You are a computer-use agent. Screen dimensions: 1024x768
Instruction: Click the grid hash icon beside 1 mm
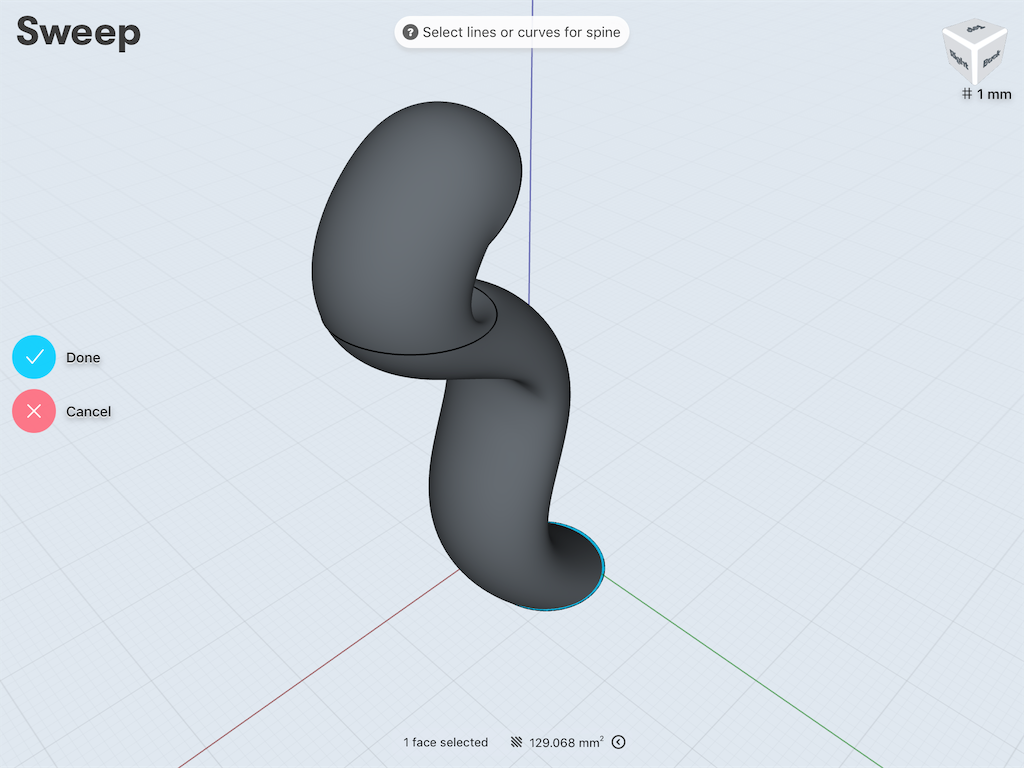(x=967, y=94)
